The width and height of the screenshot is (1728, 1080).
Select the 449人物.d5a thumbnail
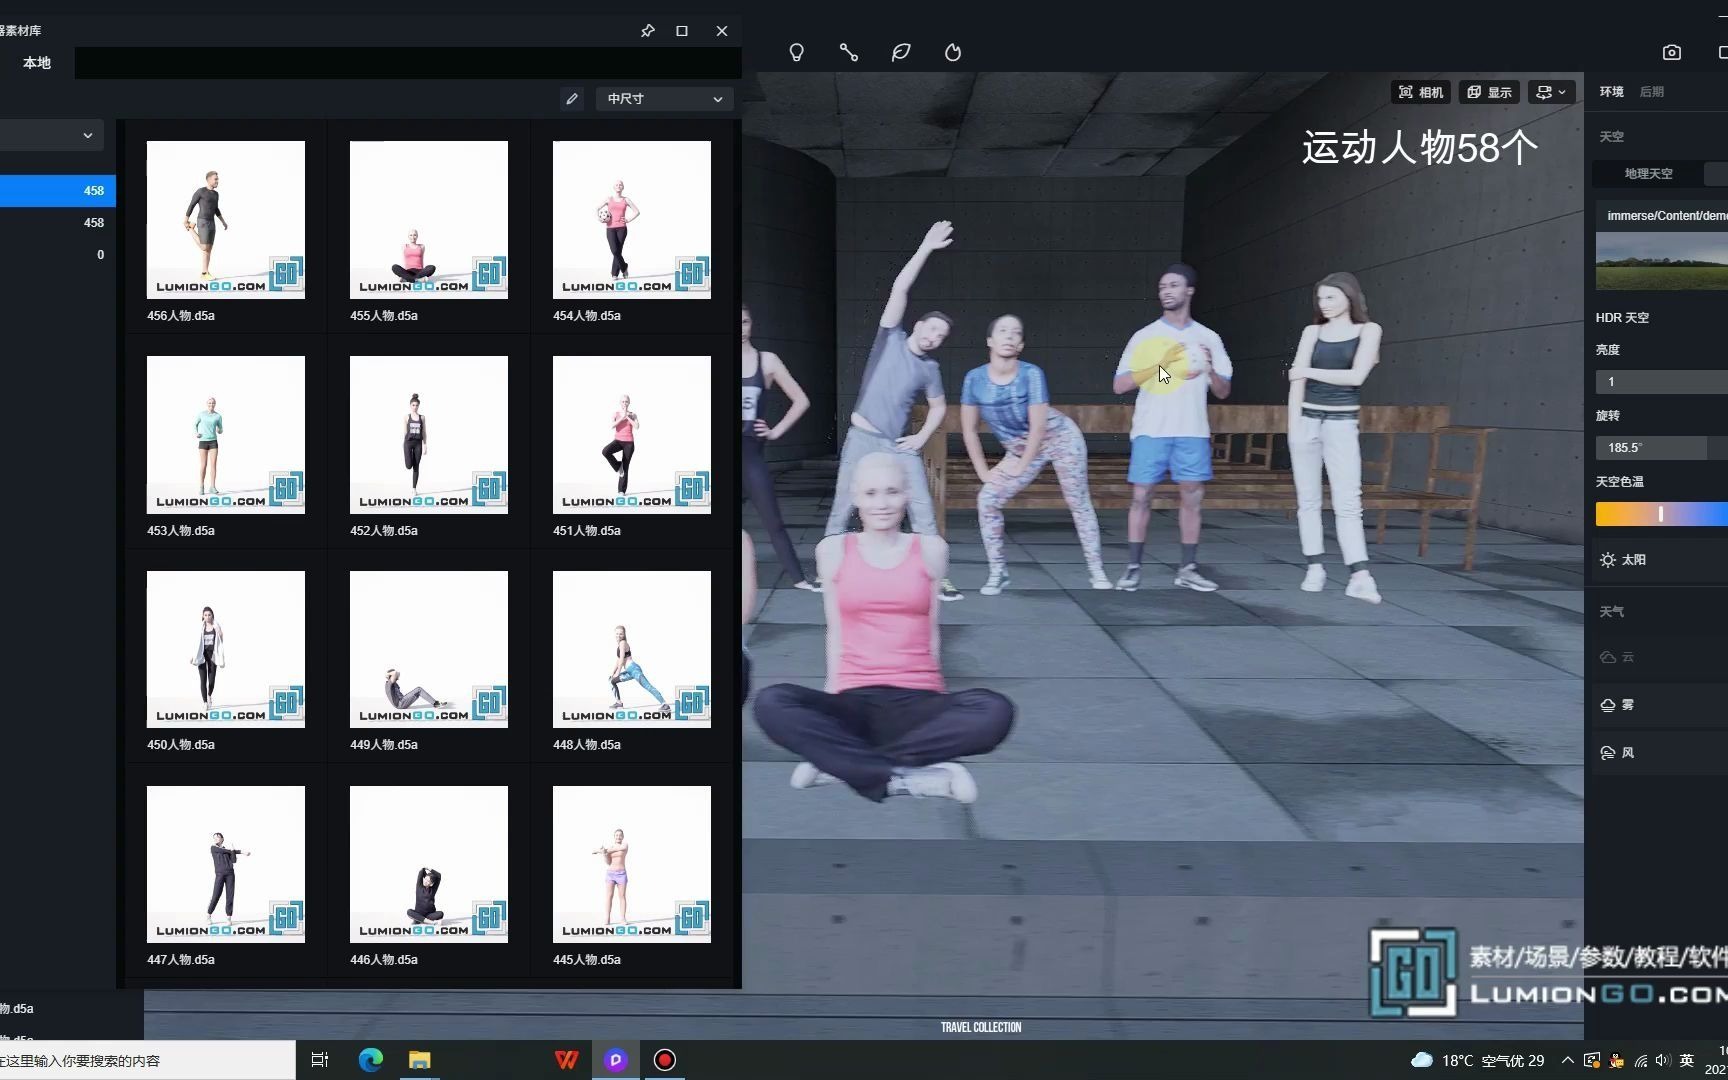(x=429, y=649)
